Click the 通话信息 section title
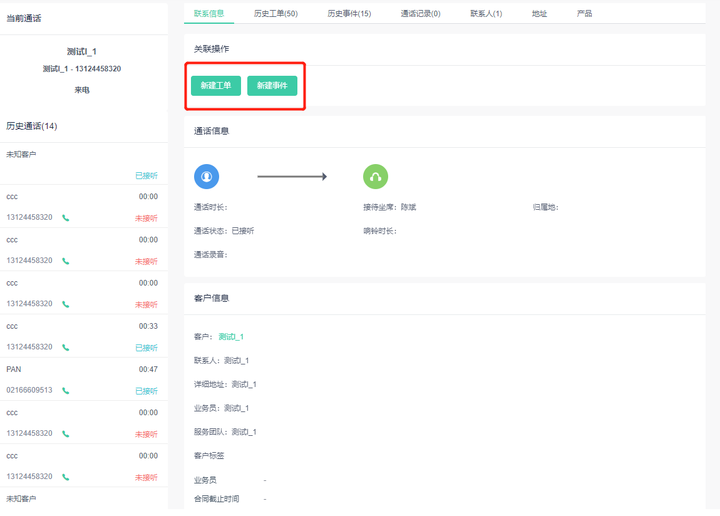The width and height of the screenshot is (720, 516). coord(211,131)
